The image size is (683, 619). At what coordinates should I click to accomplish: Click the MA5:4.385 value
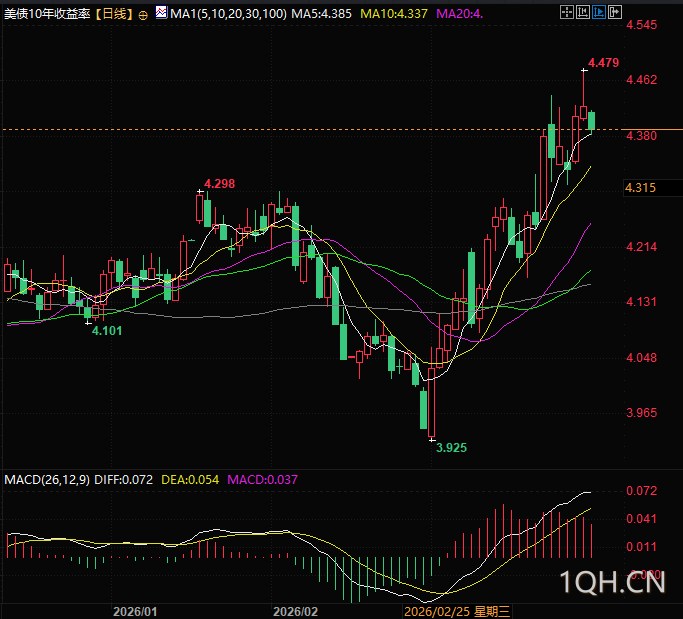(x=321, y=14)
